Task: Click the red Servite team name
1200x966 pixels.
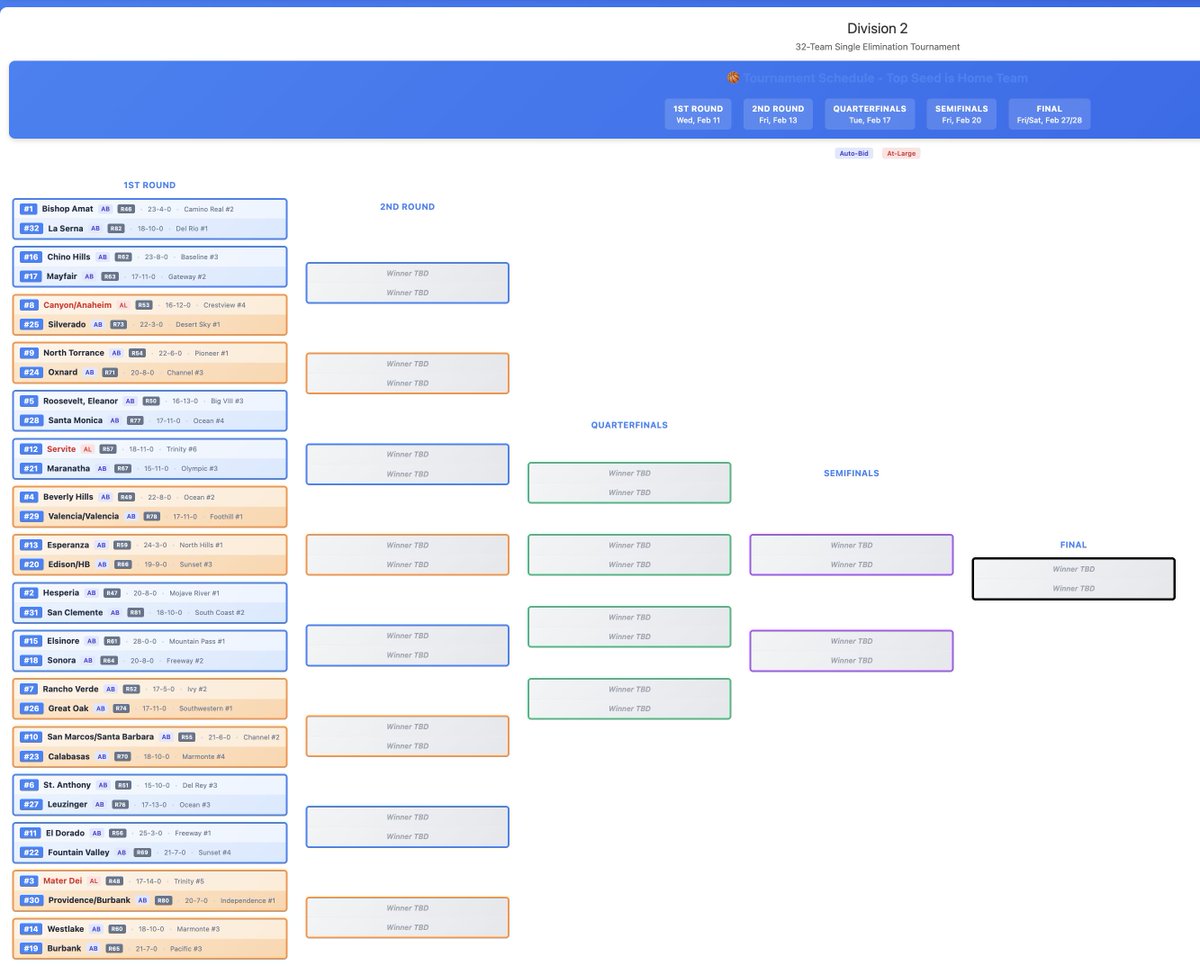Action: tap(61, 449)
